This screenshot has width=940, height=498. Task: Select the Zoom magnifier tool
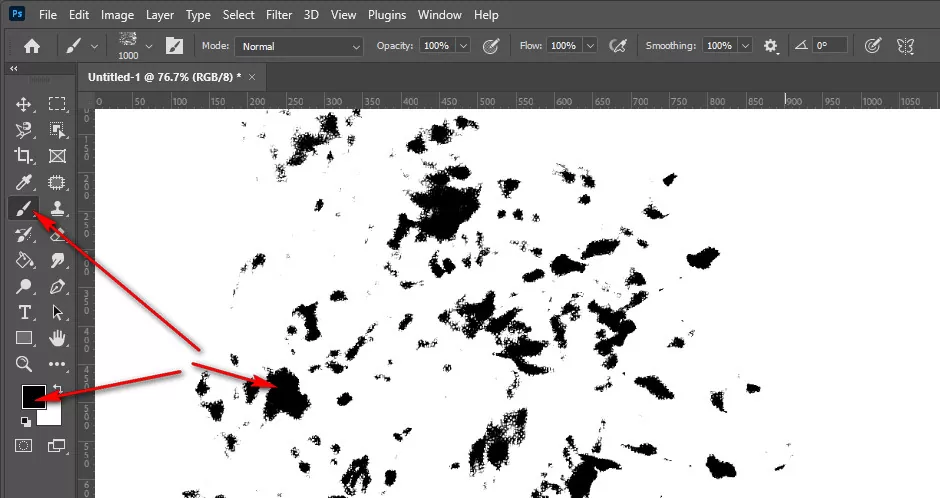coord(23,364)
